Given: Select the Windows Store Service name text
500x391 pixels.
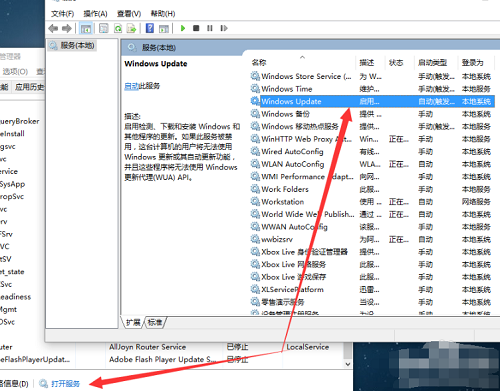Looking at the screenshot, I should (x=306, y=76).
